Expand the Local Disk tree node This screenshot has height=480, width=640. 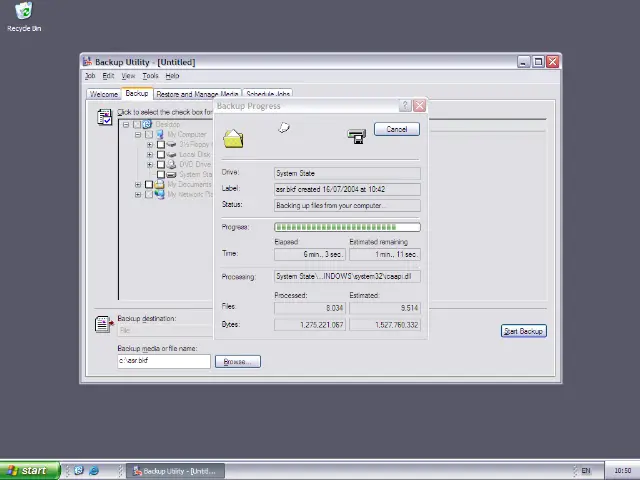(149, 155)
